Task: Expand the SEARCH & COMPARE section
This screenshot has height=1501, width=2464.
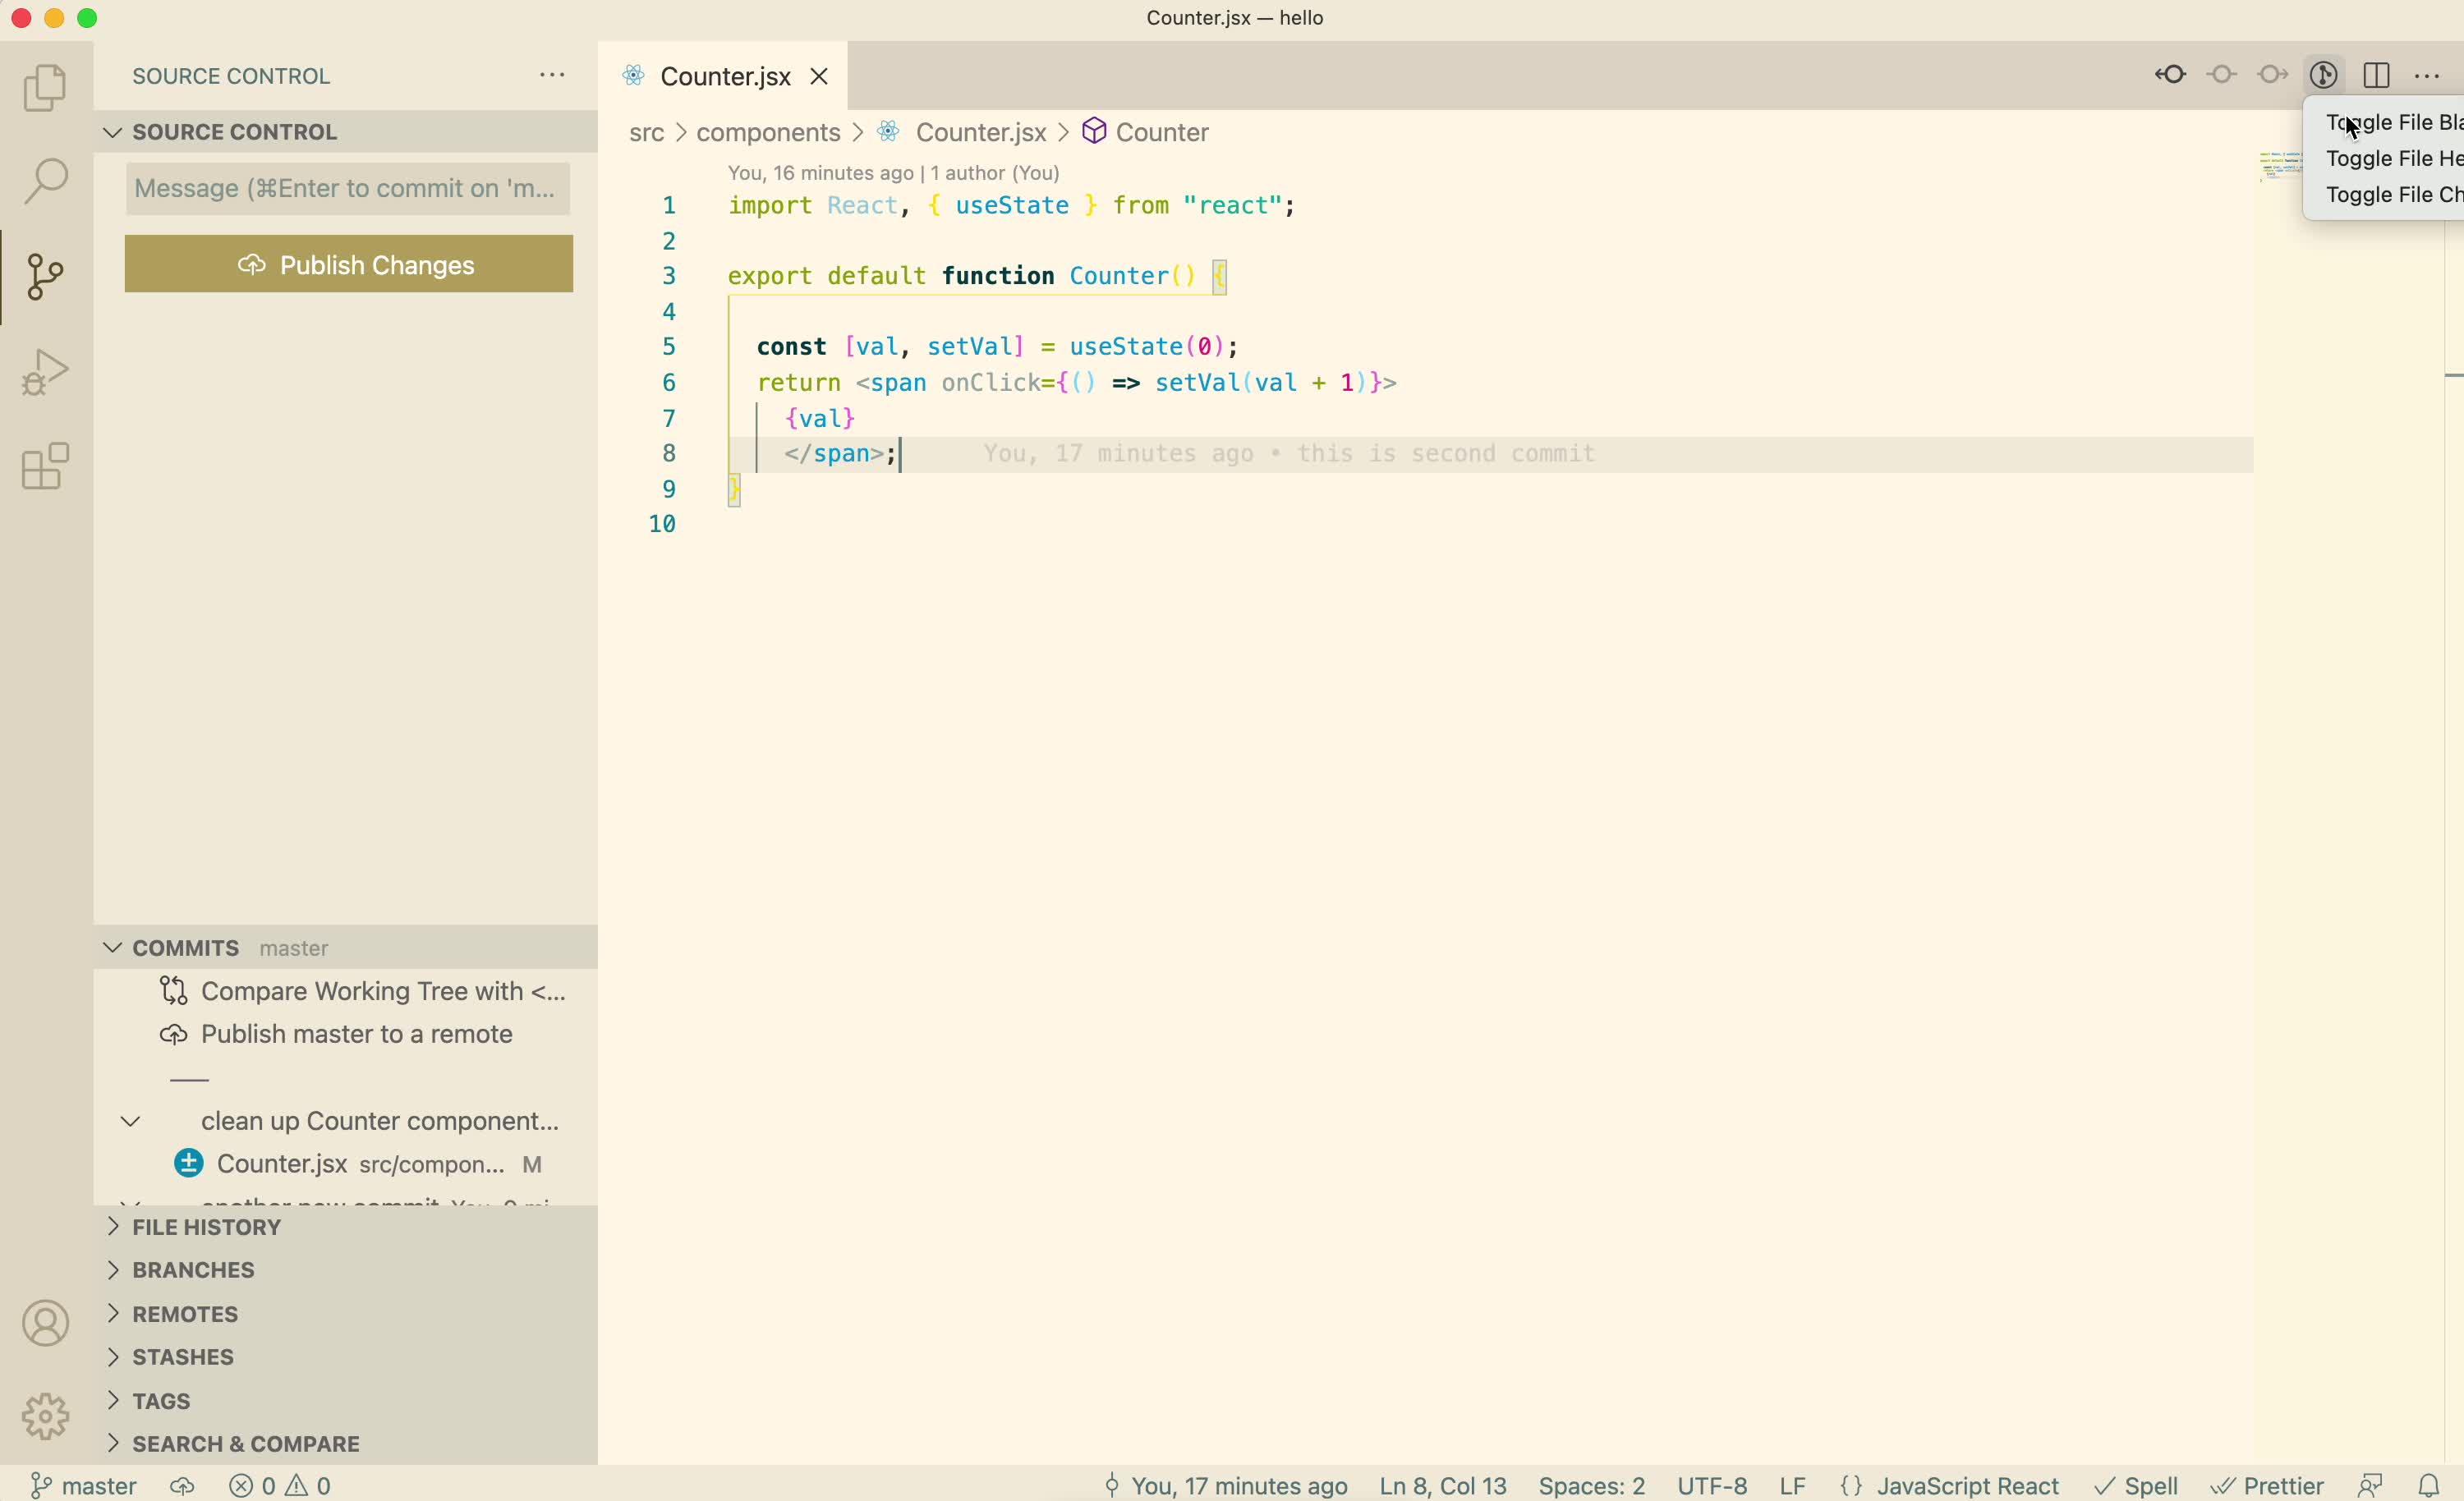Action: click(x=346, y=1444)
